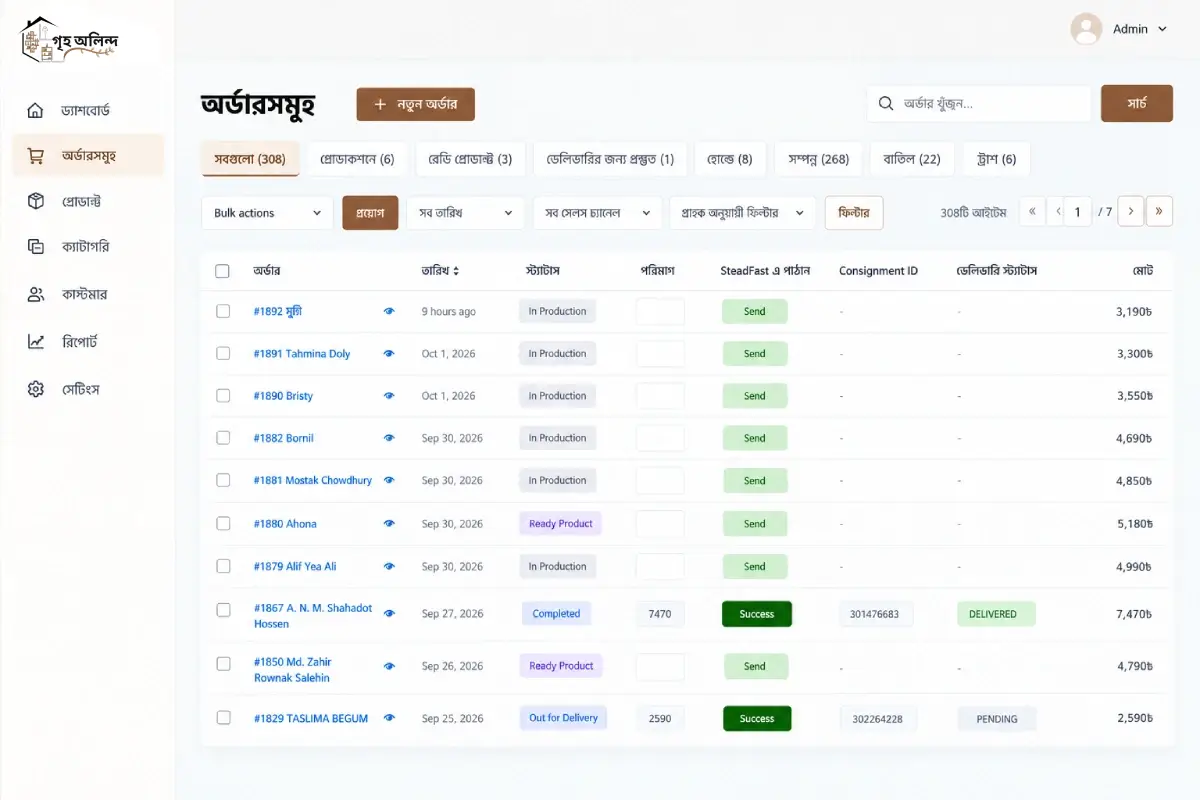Check the box for order #1880 Ahona
This screenshot has width=1200, height=800.
pos(223,523)
